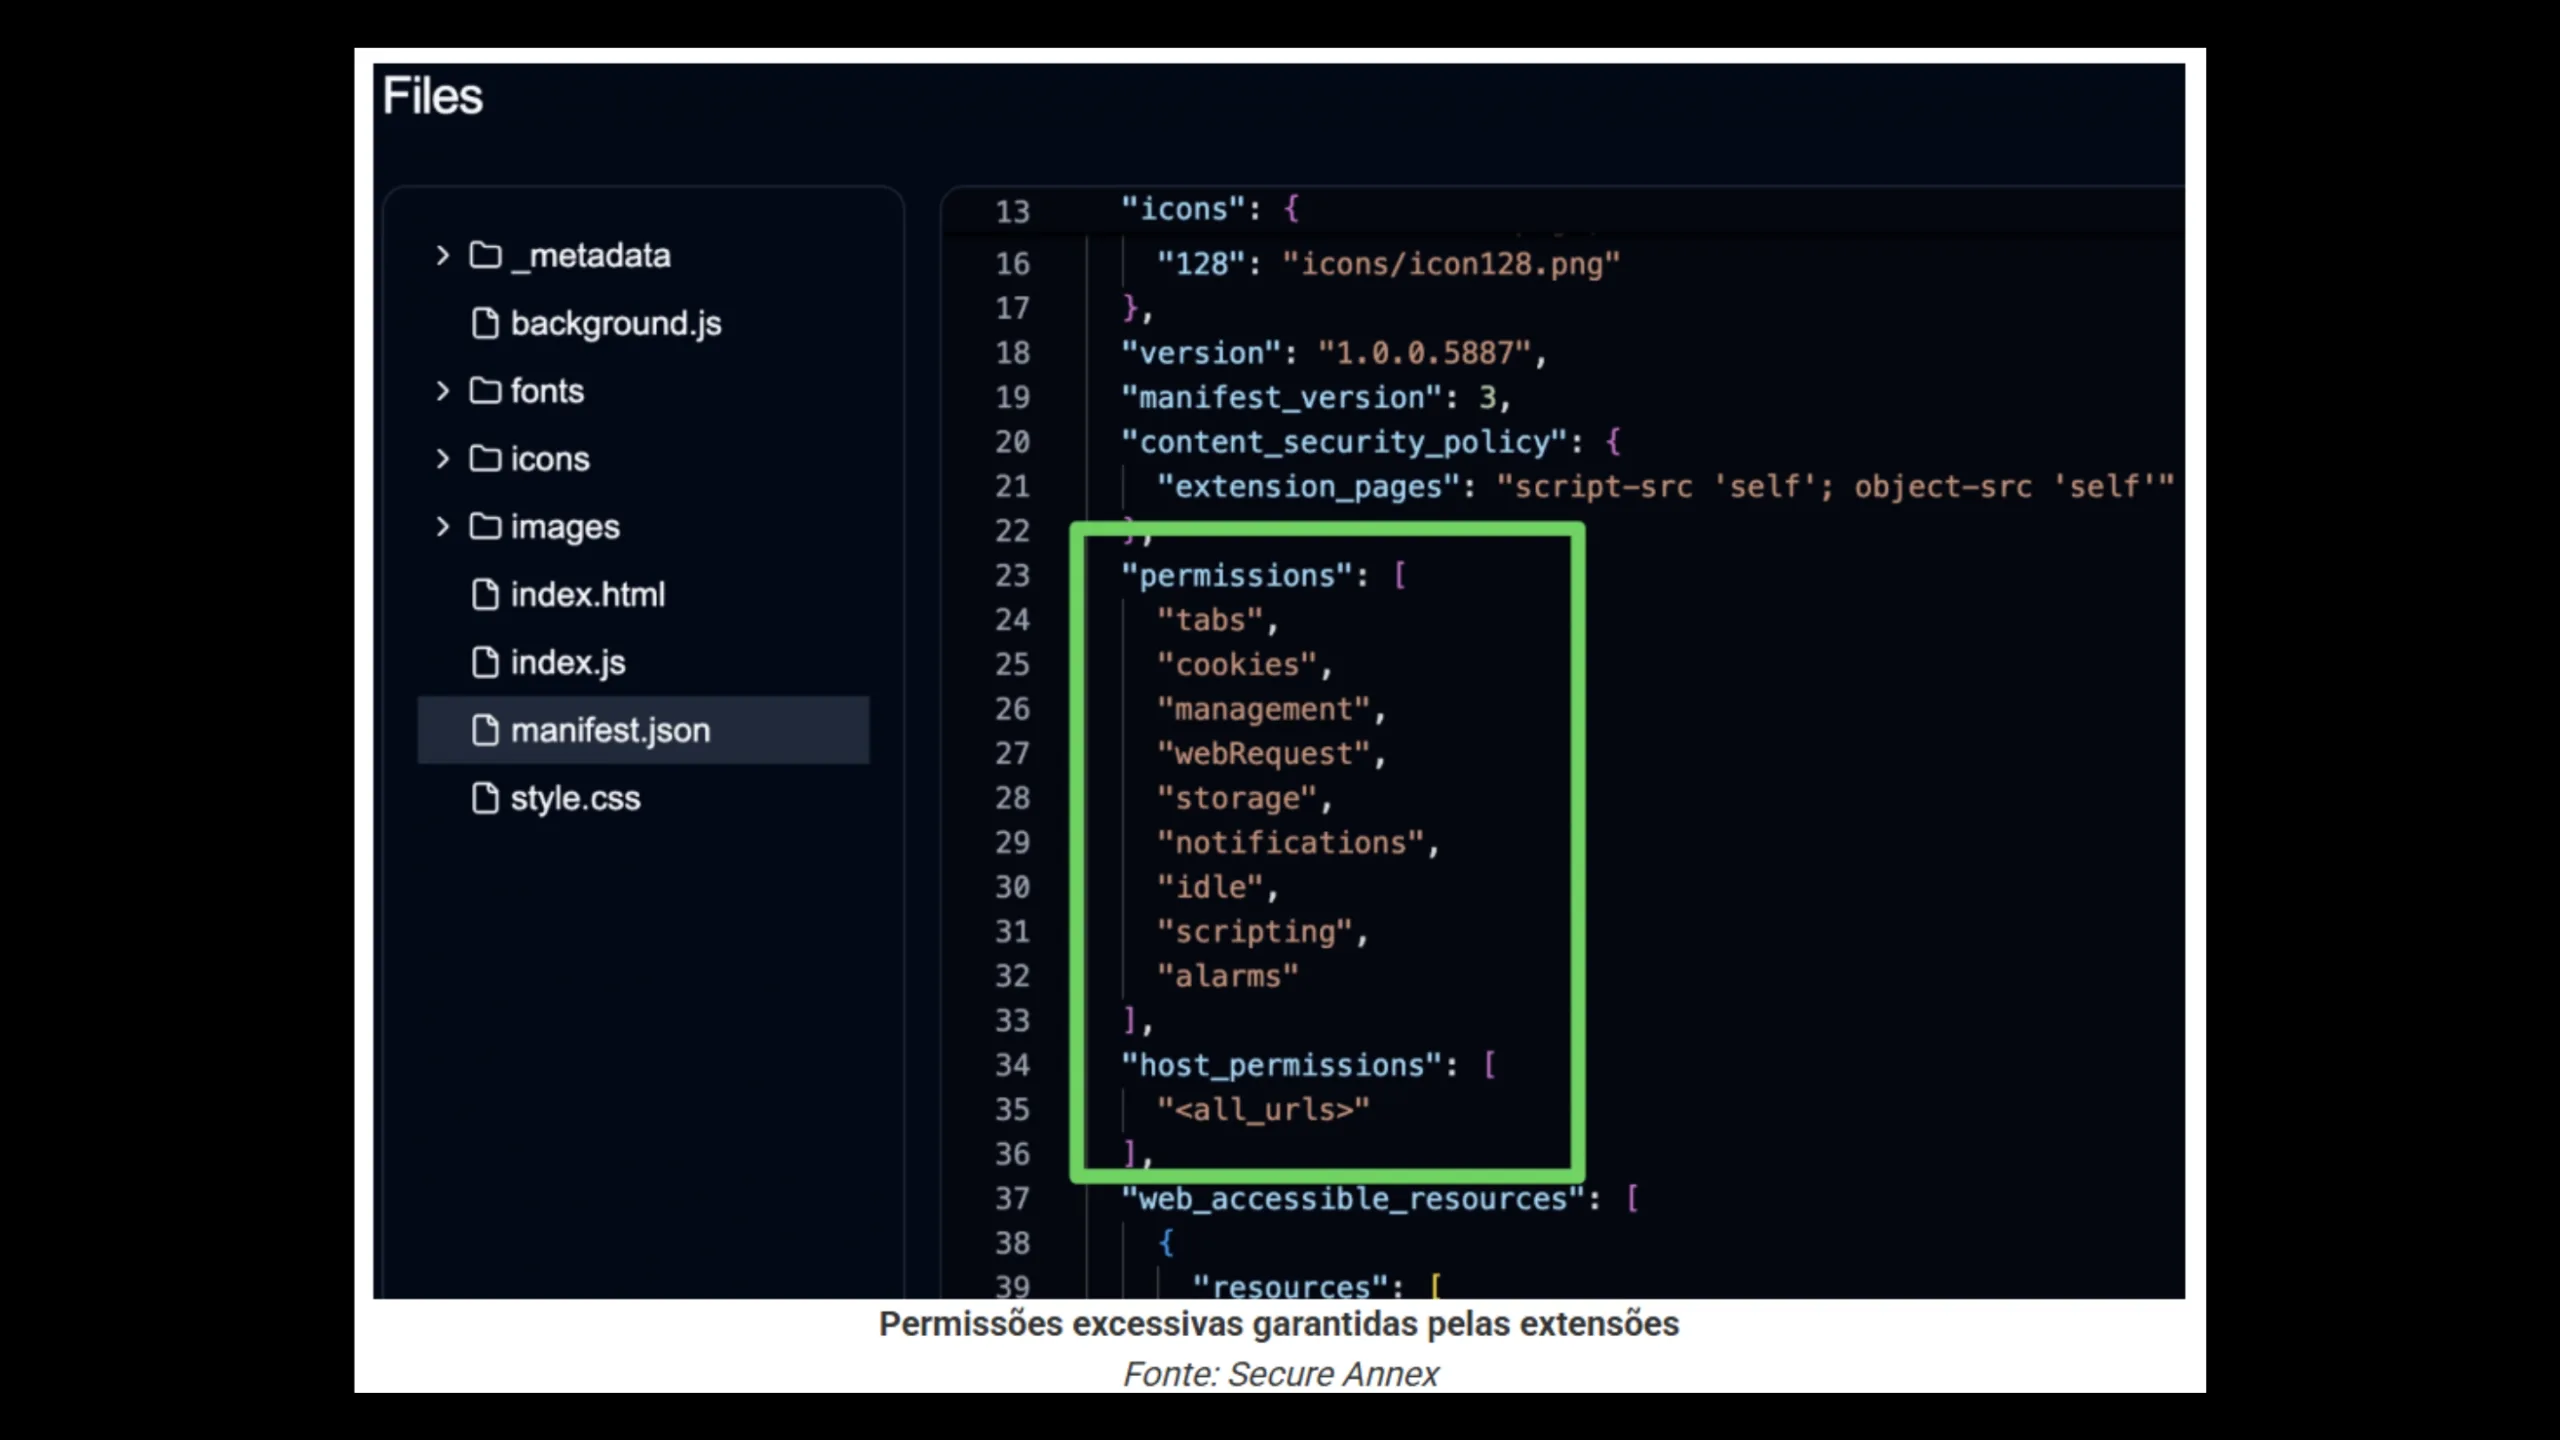Open background.js in the file tree
Screen dimensions: 2560x1440
pyautogui.click(x=616, y=324)
